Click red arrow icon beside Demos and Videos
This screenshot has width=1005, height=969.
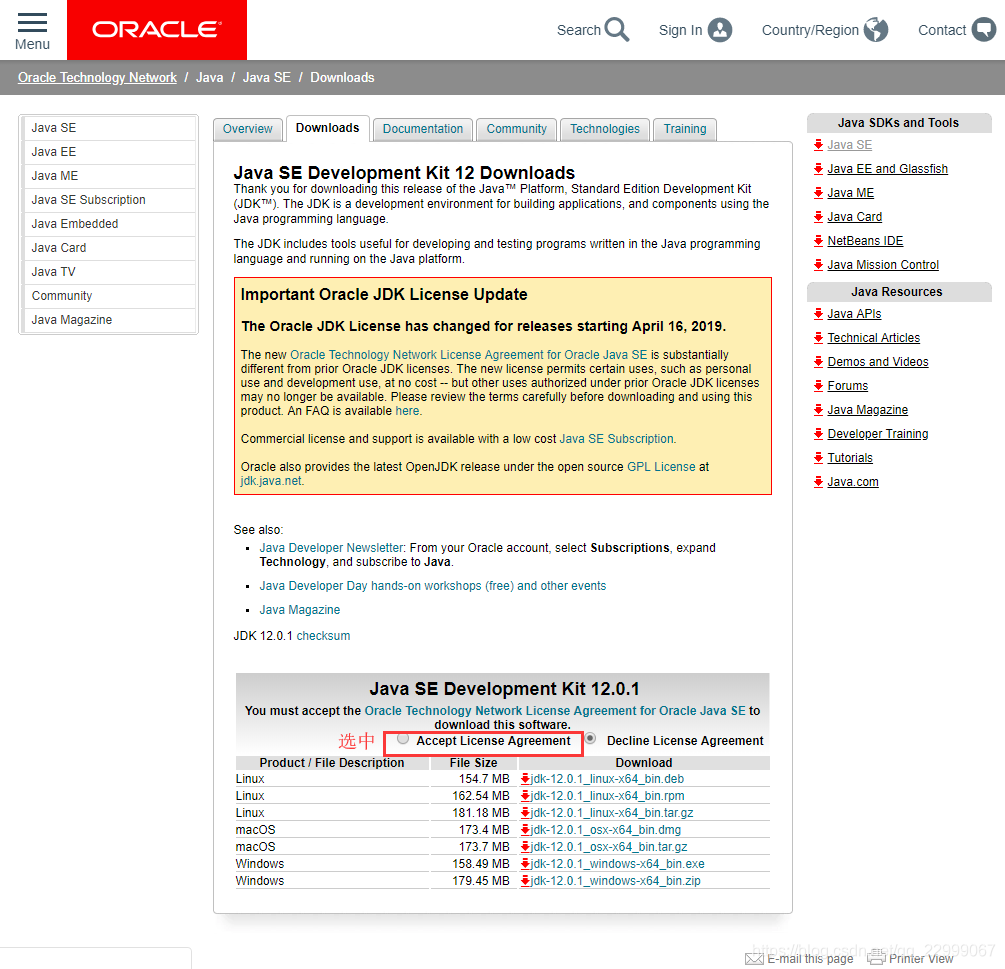coord(818,361)
